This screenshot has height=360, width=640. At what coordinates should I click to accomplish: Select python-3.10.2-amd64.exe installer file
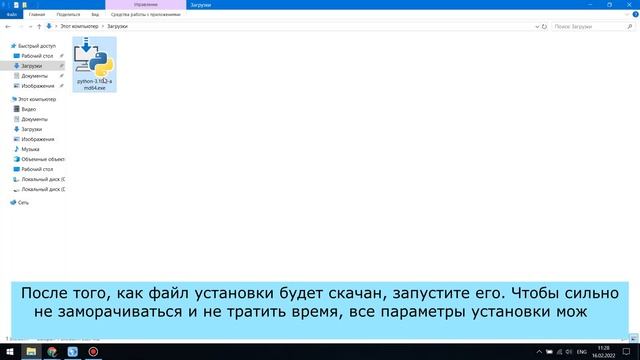[95, 64]
